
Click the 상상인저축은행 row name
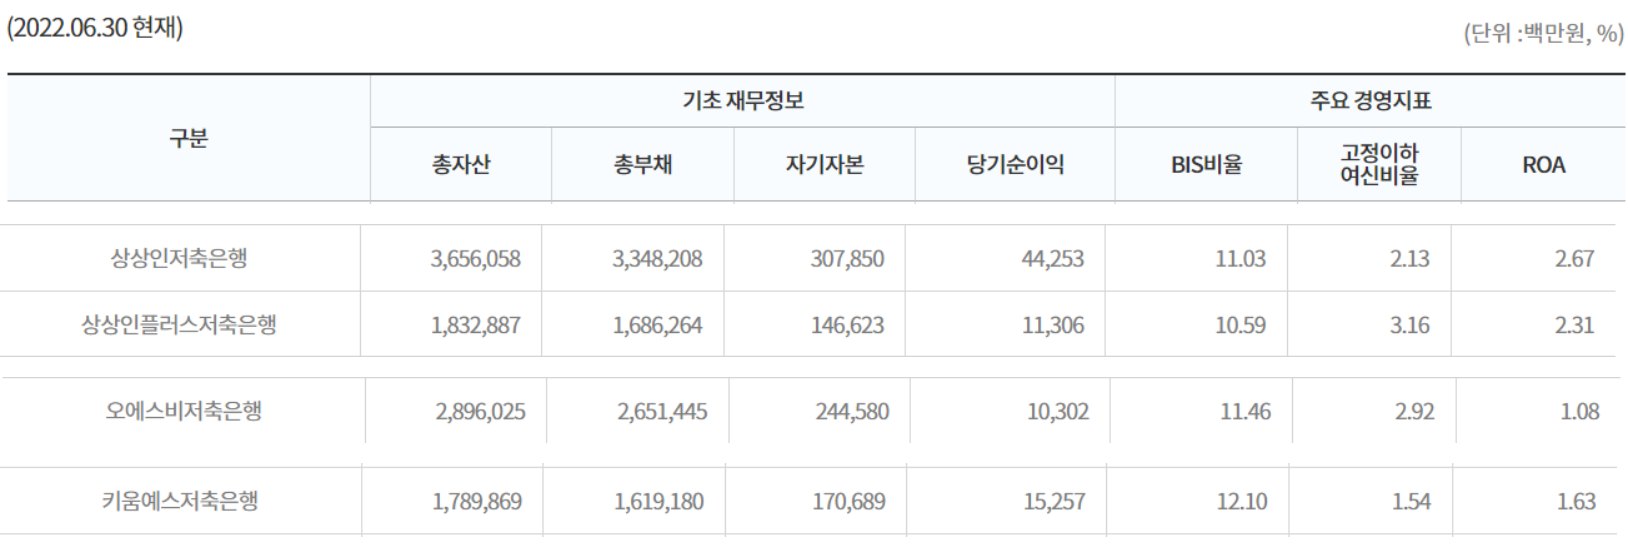(x=179, y=258)
